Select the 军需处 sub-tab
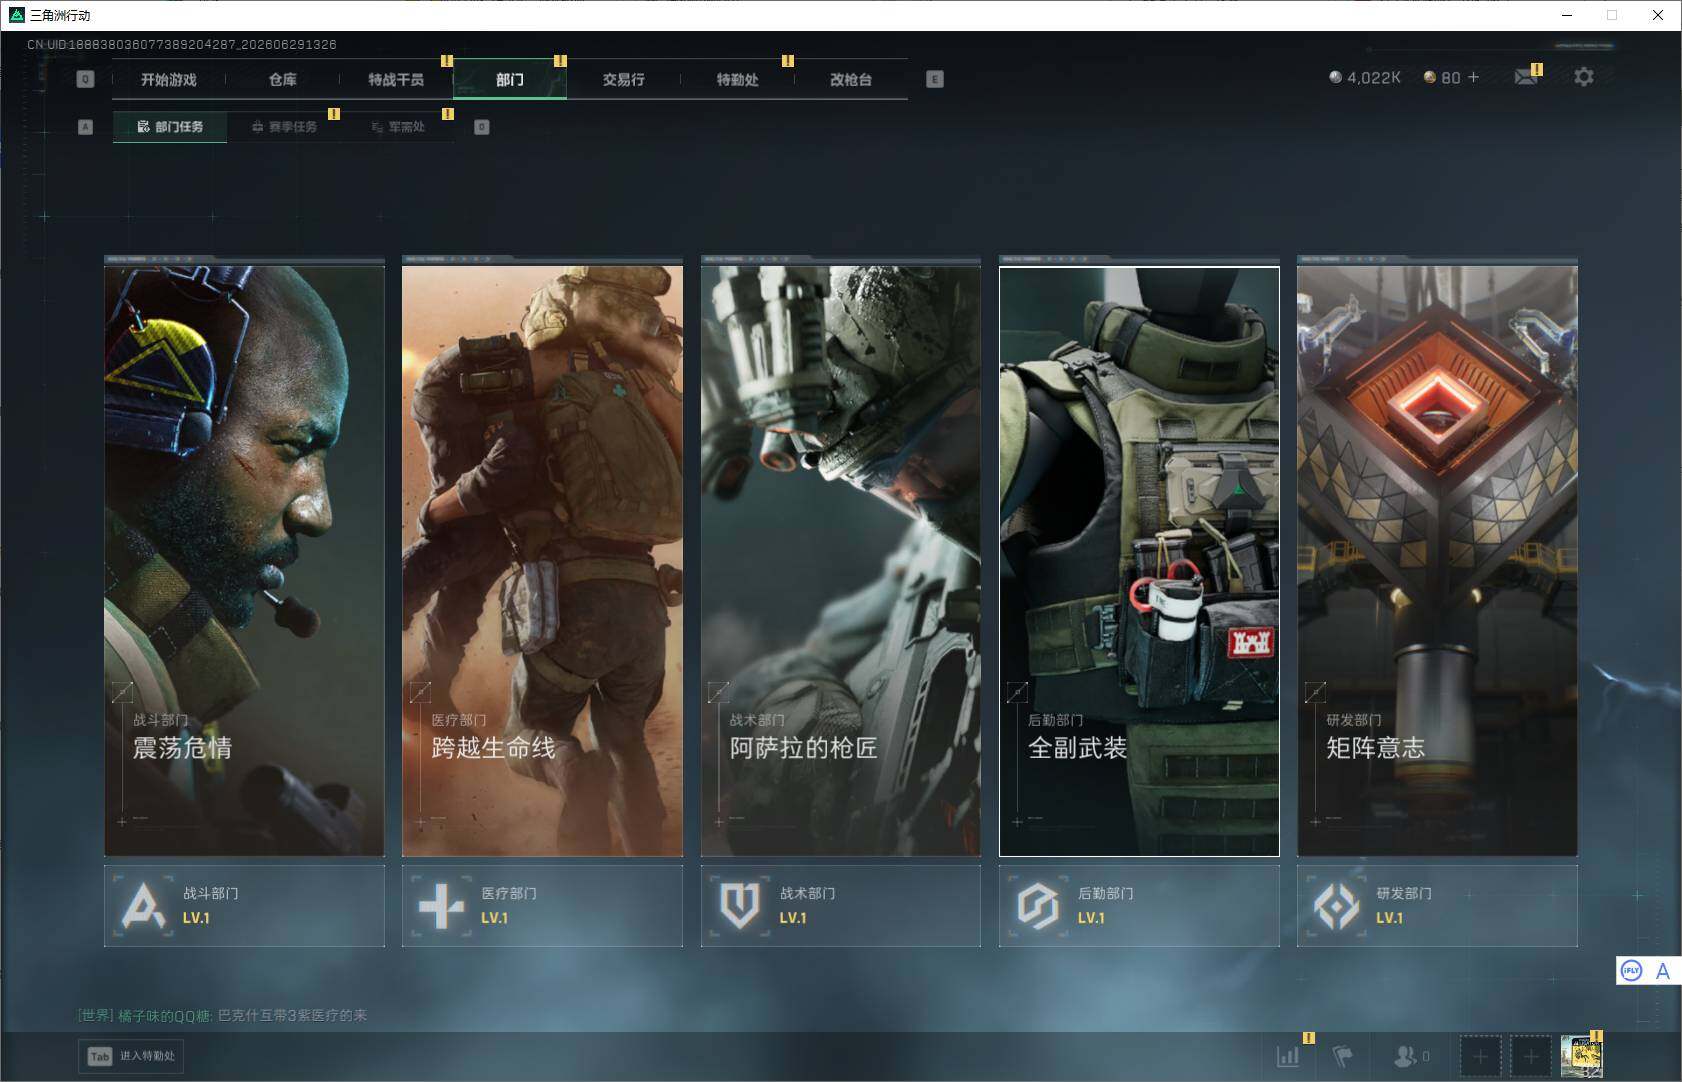 coord(398,127)
